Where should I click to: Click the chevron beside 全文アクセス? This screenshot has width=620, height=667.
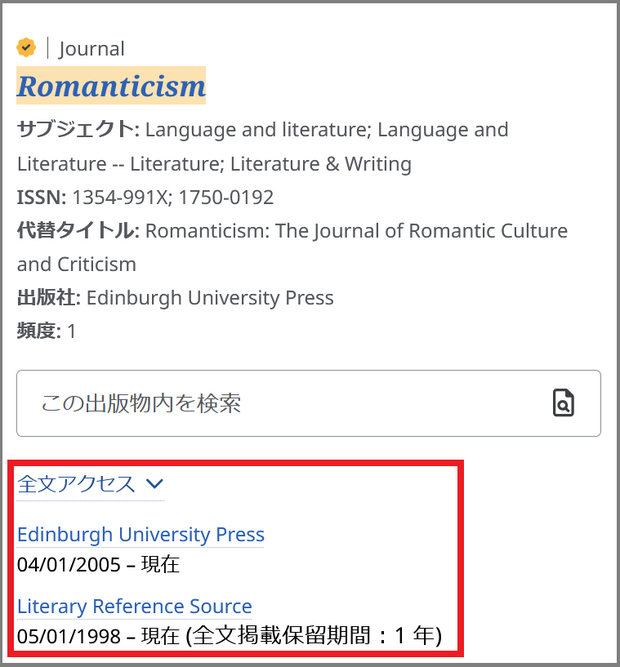pos(154,484)
